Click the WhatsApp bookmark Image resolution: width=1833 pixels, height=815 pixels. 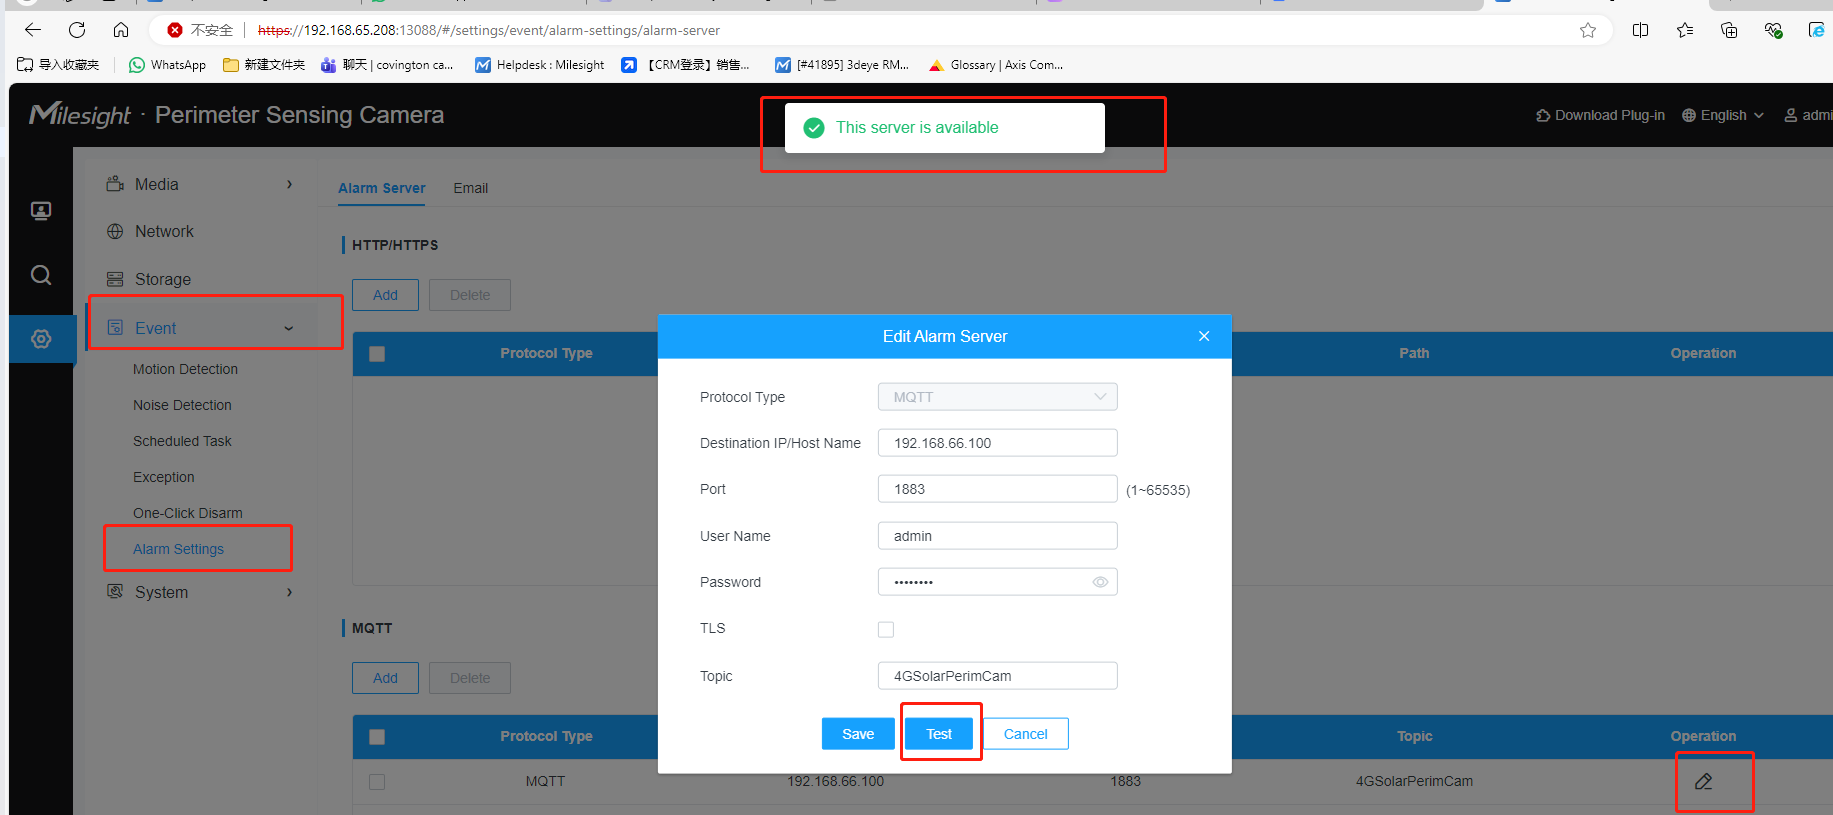click(x=167, y=65)
